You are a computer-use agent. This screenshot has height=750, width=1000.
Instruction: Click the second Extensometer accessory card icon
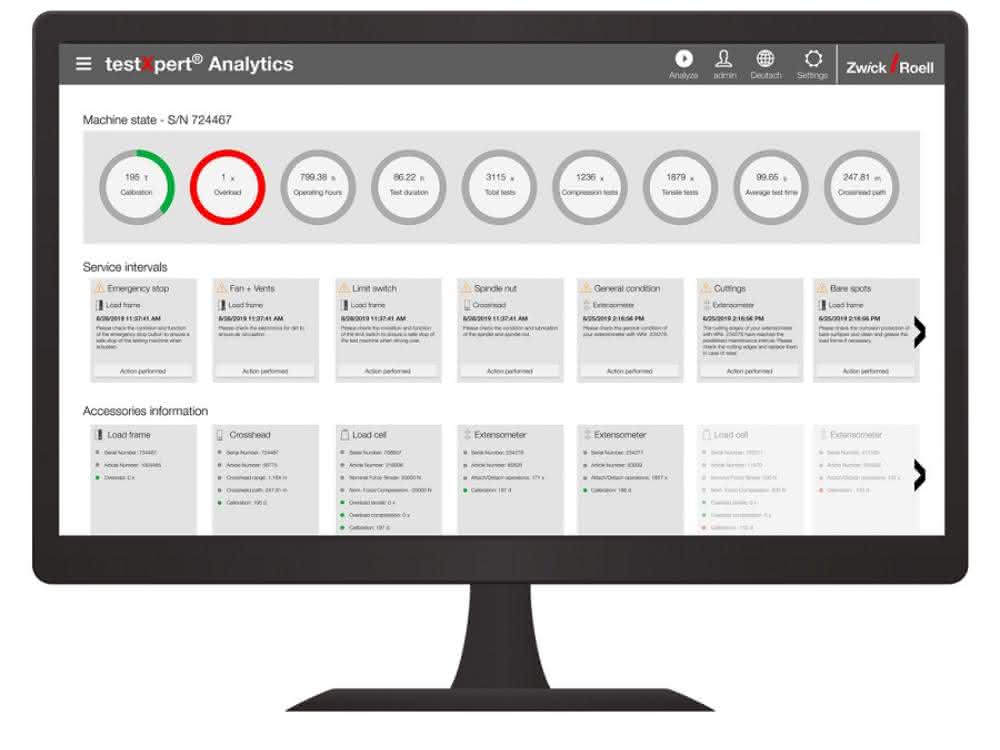point(587,435)
